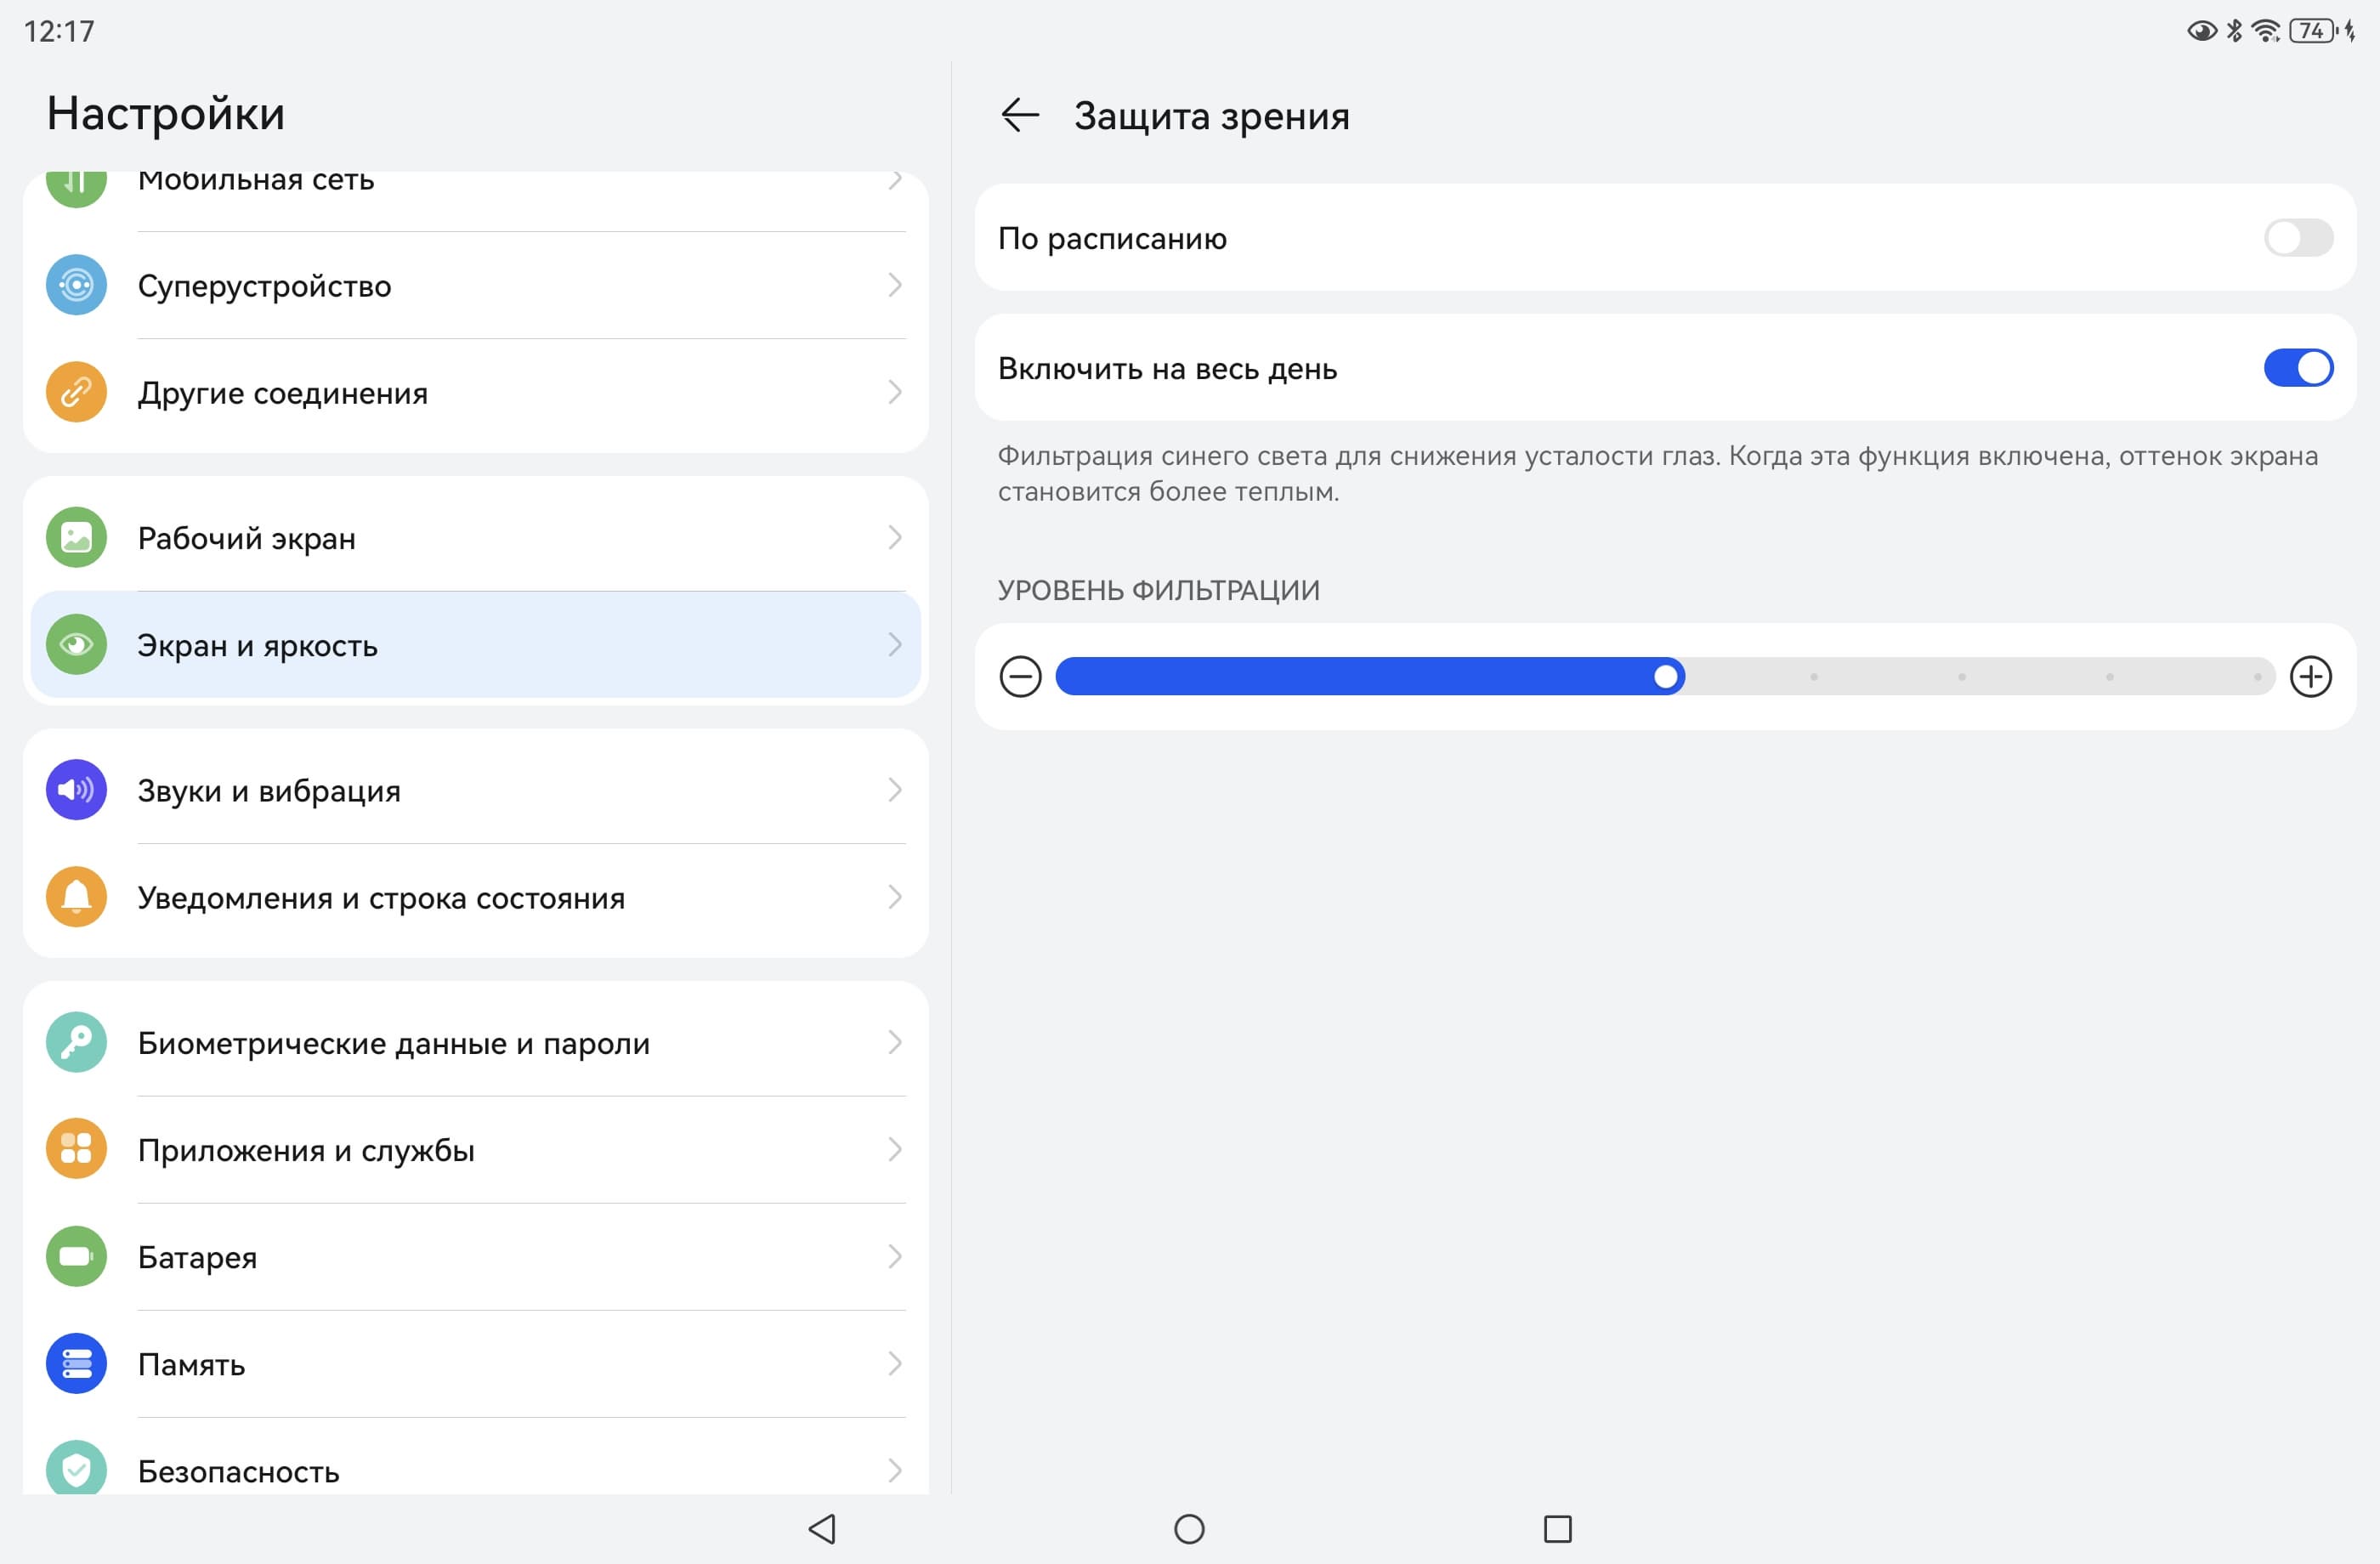The width and height of the screenshot is (2380, 1564).
Task: Tap the orange link icon for Другие соединения
Action: click(x=76, y=392)
